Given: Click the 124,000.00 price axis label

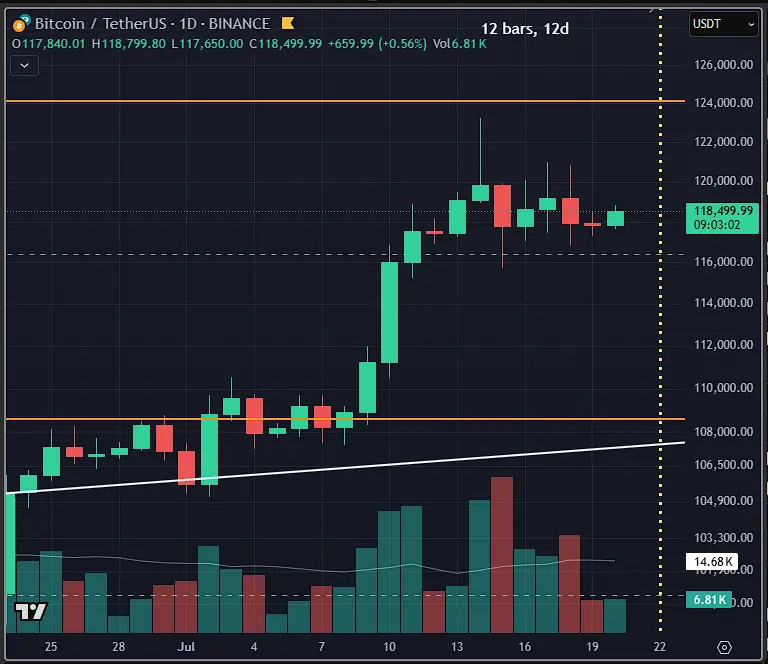Looking at the screenshot, I should click(723, 102).
